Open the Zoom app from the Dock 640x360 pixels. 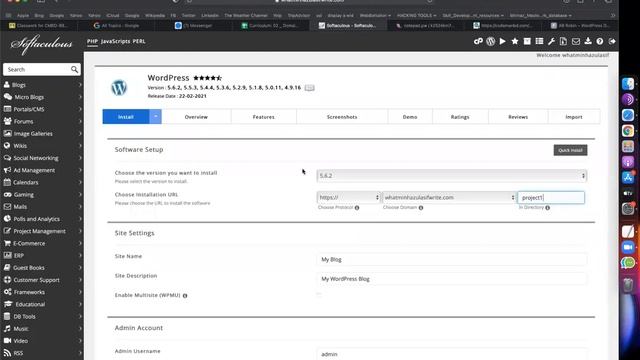tap(628, 247)
